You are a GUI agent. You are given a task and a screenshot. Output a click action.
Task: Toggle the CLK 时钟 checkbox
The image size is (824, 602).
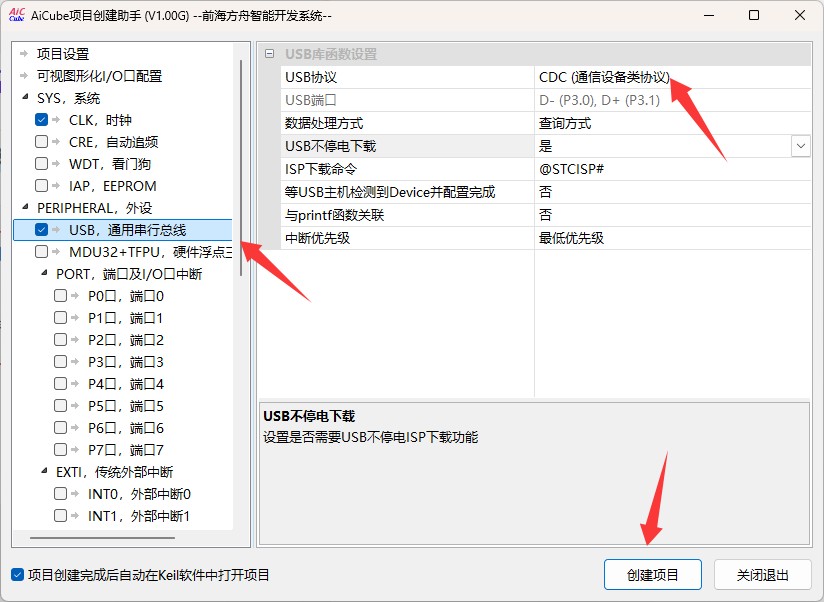coord(42,120)
